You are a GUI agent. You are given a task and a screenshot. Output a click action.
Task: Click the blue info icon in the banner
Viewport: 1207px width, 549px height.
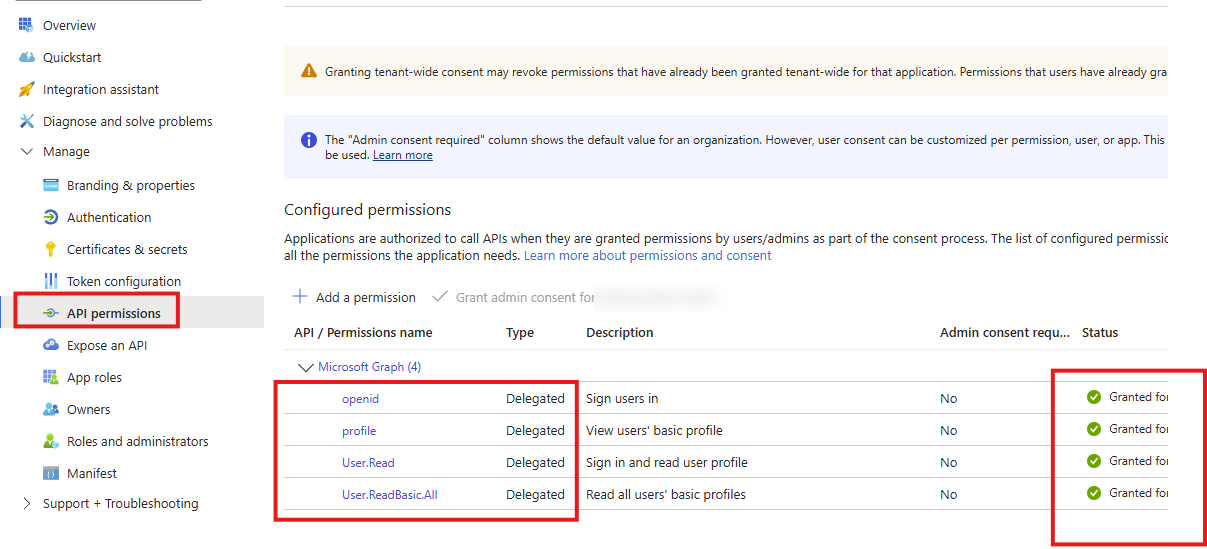[309, 140]
